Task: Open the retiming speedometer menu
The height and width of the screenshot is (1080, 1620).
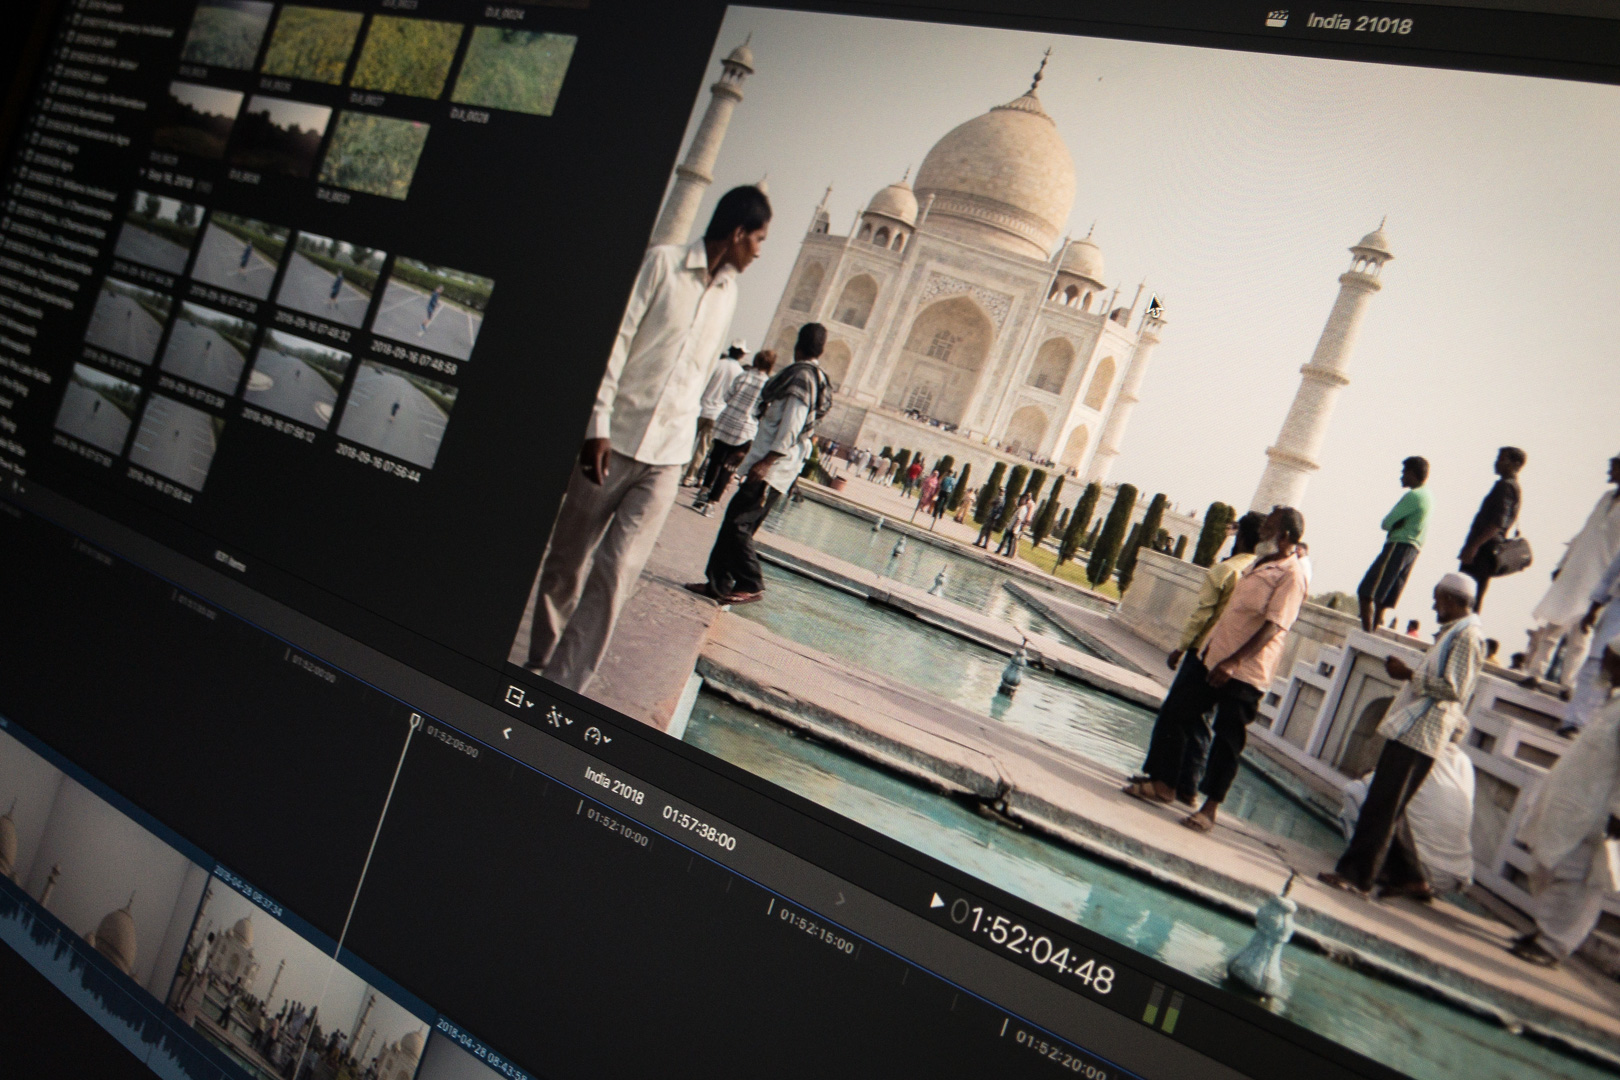Action: tap(597, 737)
